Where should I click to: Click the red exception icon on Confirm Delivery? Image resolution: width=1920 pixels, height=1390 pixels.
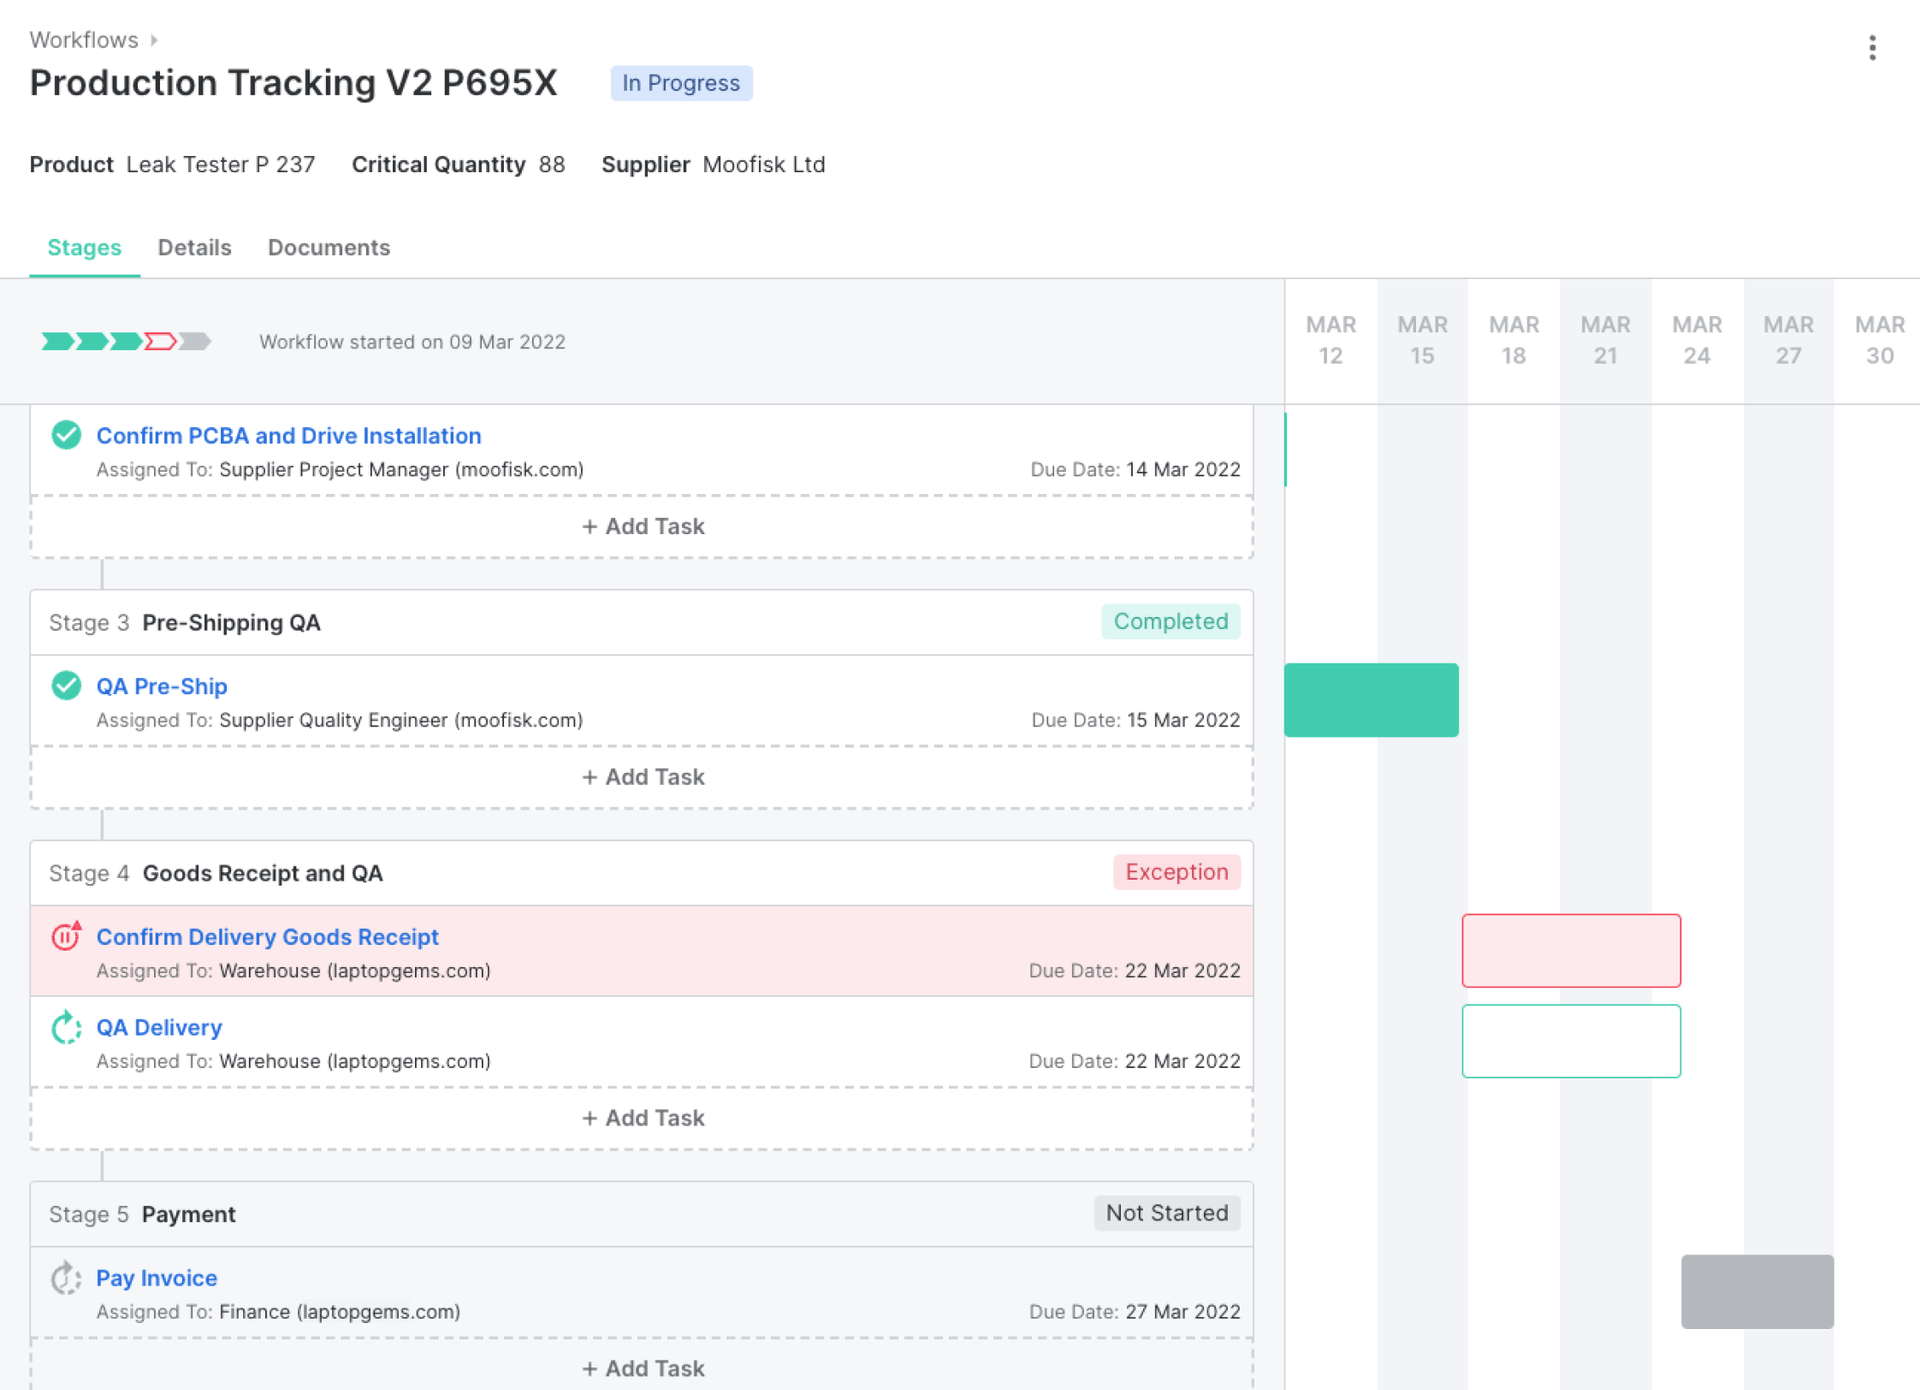pyautogui.click(x=66, y=937)
